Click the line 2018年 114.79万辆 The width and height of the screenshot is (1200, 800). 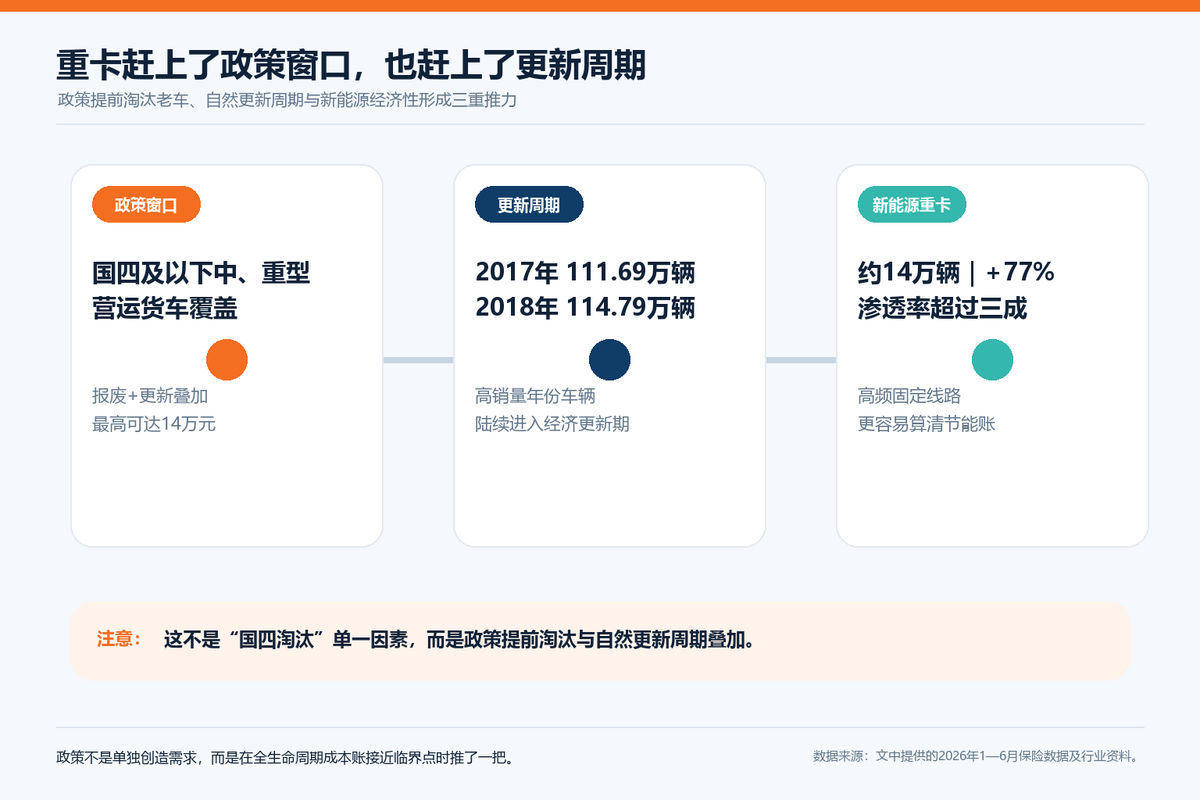coord(585,308)
